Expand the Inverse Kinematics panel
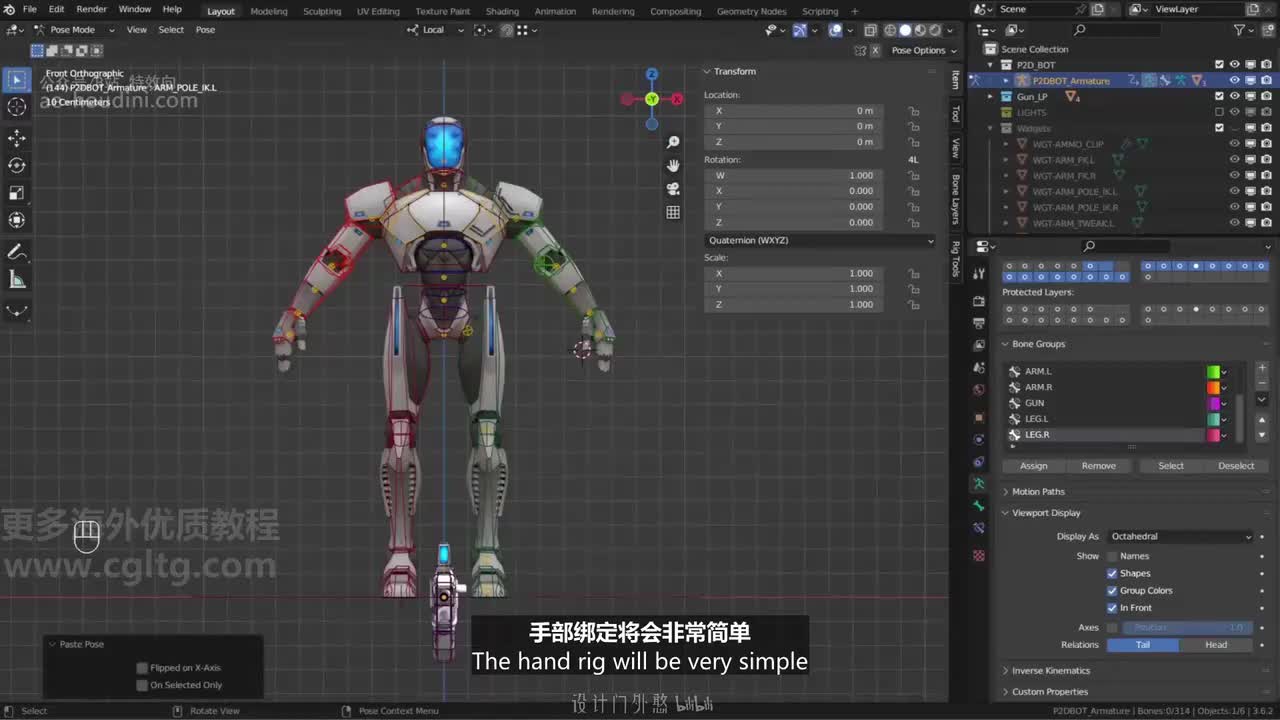Viewport: 1280px width, 720px height. point(1050,671)
